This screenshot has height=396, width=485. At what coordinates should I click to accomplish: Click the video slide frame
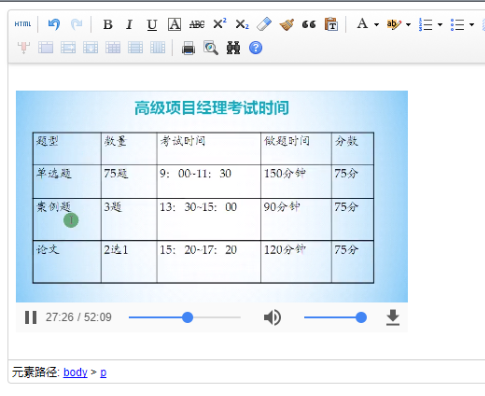[212, 196]
